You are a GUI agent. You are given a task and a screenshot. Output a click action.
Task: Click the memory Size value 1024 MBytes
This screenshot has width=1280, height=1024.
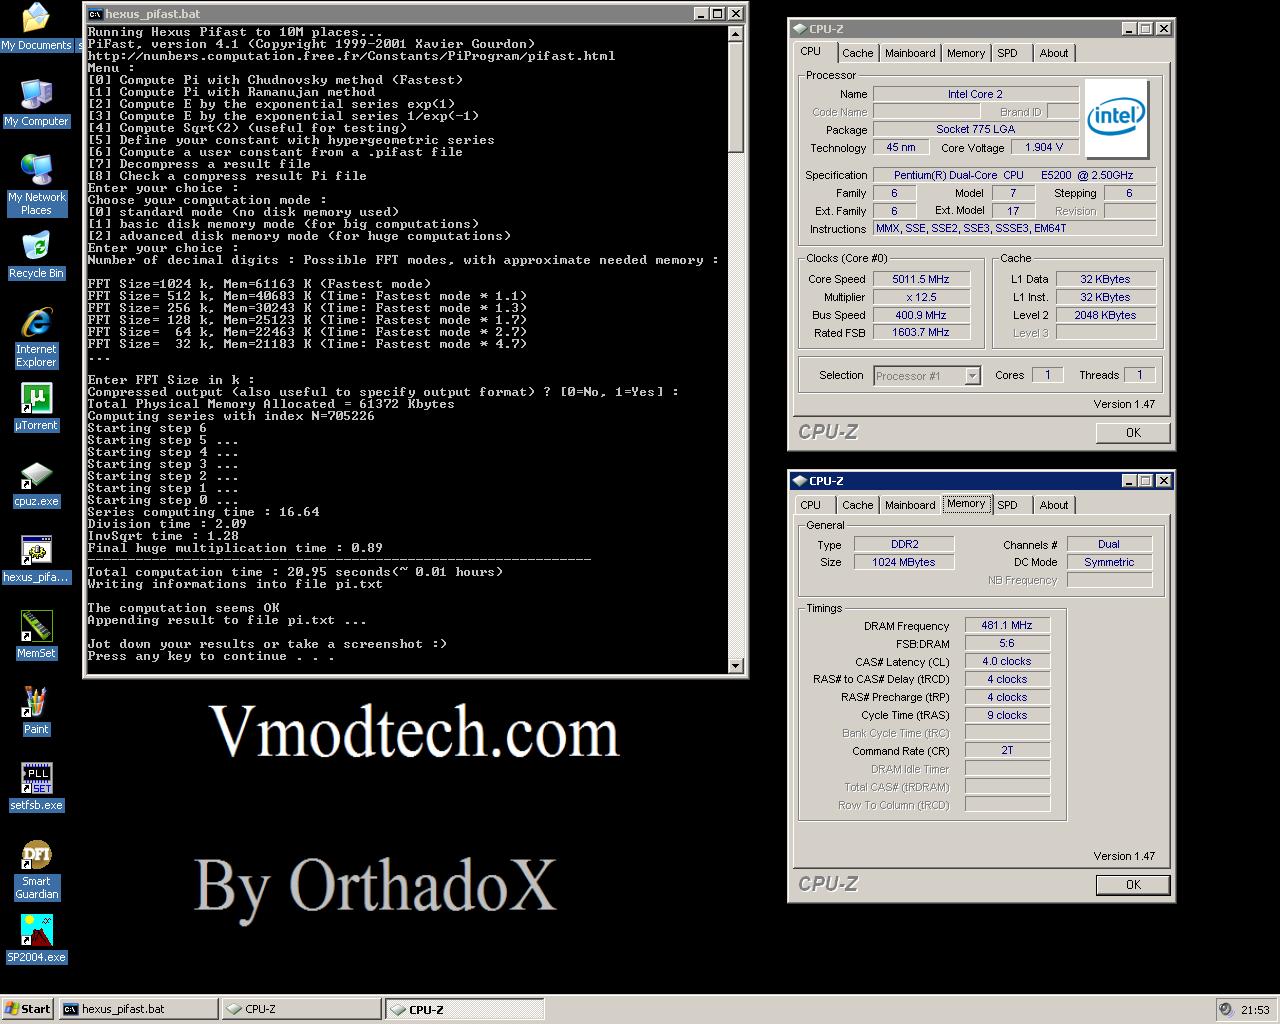point(904,562)
